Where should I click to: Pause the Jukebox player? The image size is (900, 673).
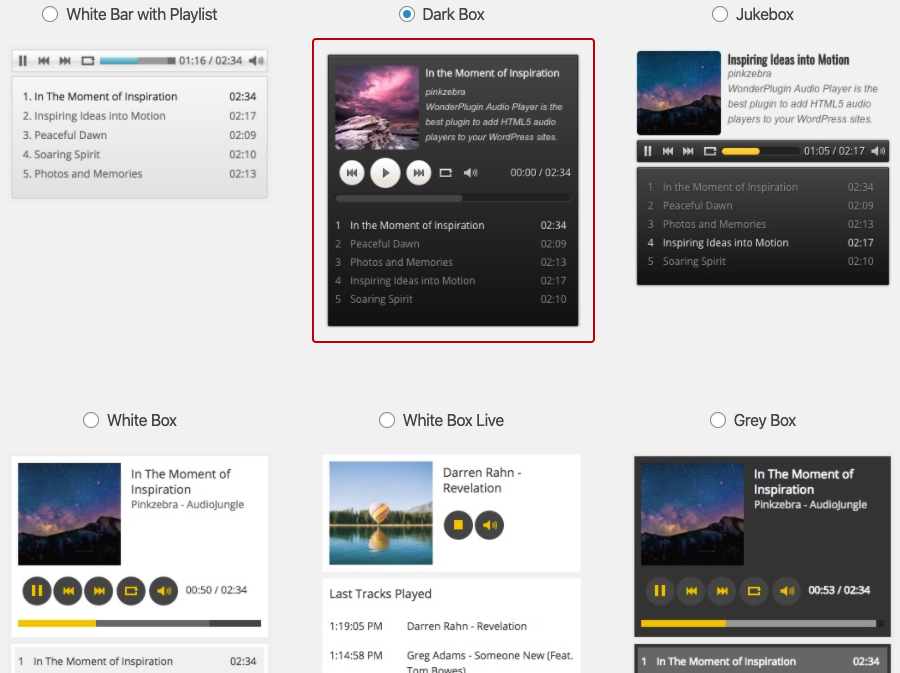click(x=648, y=151)
